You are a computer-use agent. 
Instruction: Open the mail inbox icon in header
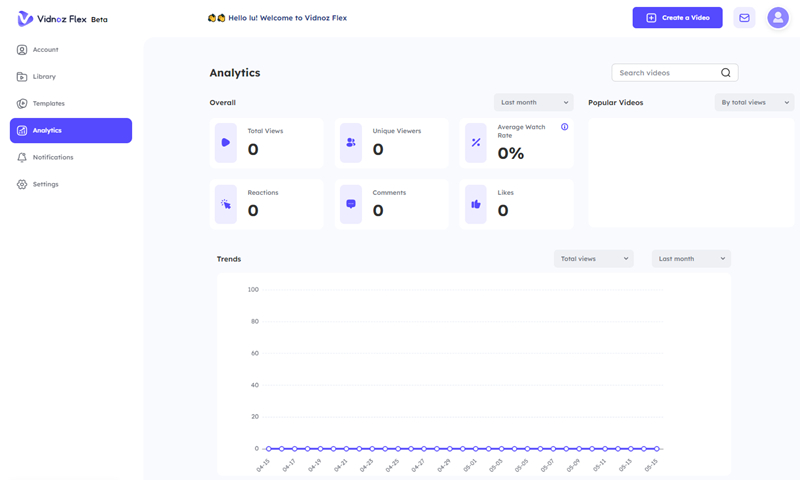coord(744,18)
